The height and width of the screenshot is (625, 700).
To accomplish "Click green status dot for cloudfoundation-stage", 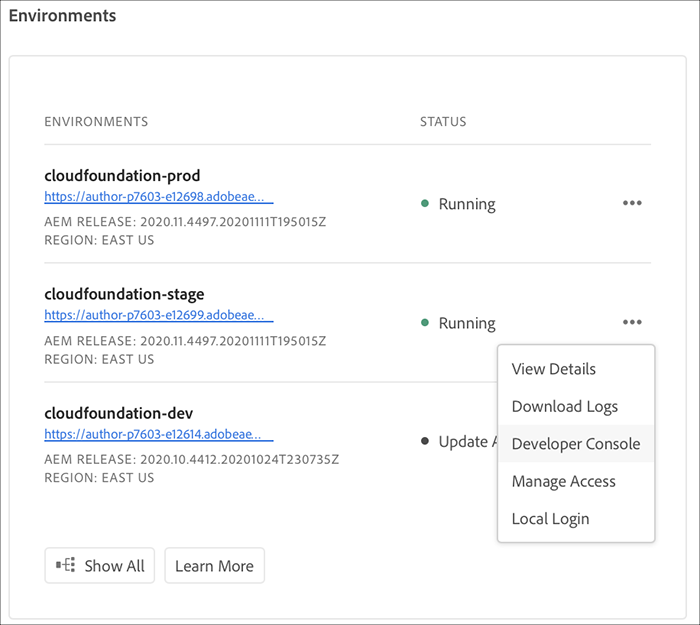I will click(x=425, y=323).
